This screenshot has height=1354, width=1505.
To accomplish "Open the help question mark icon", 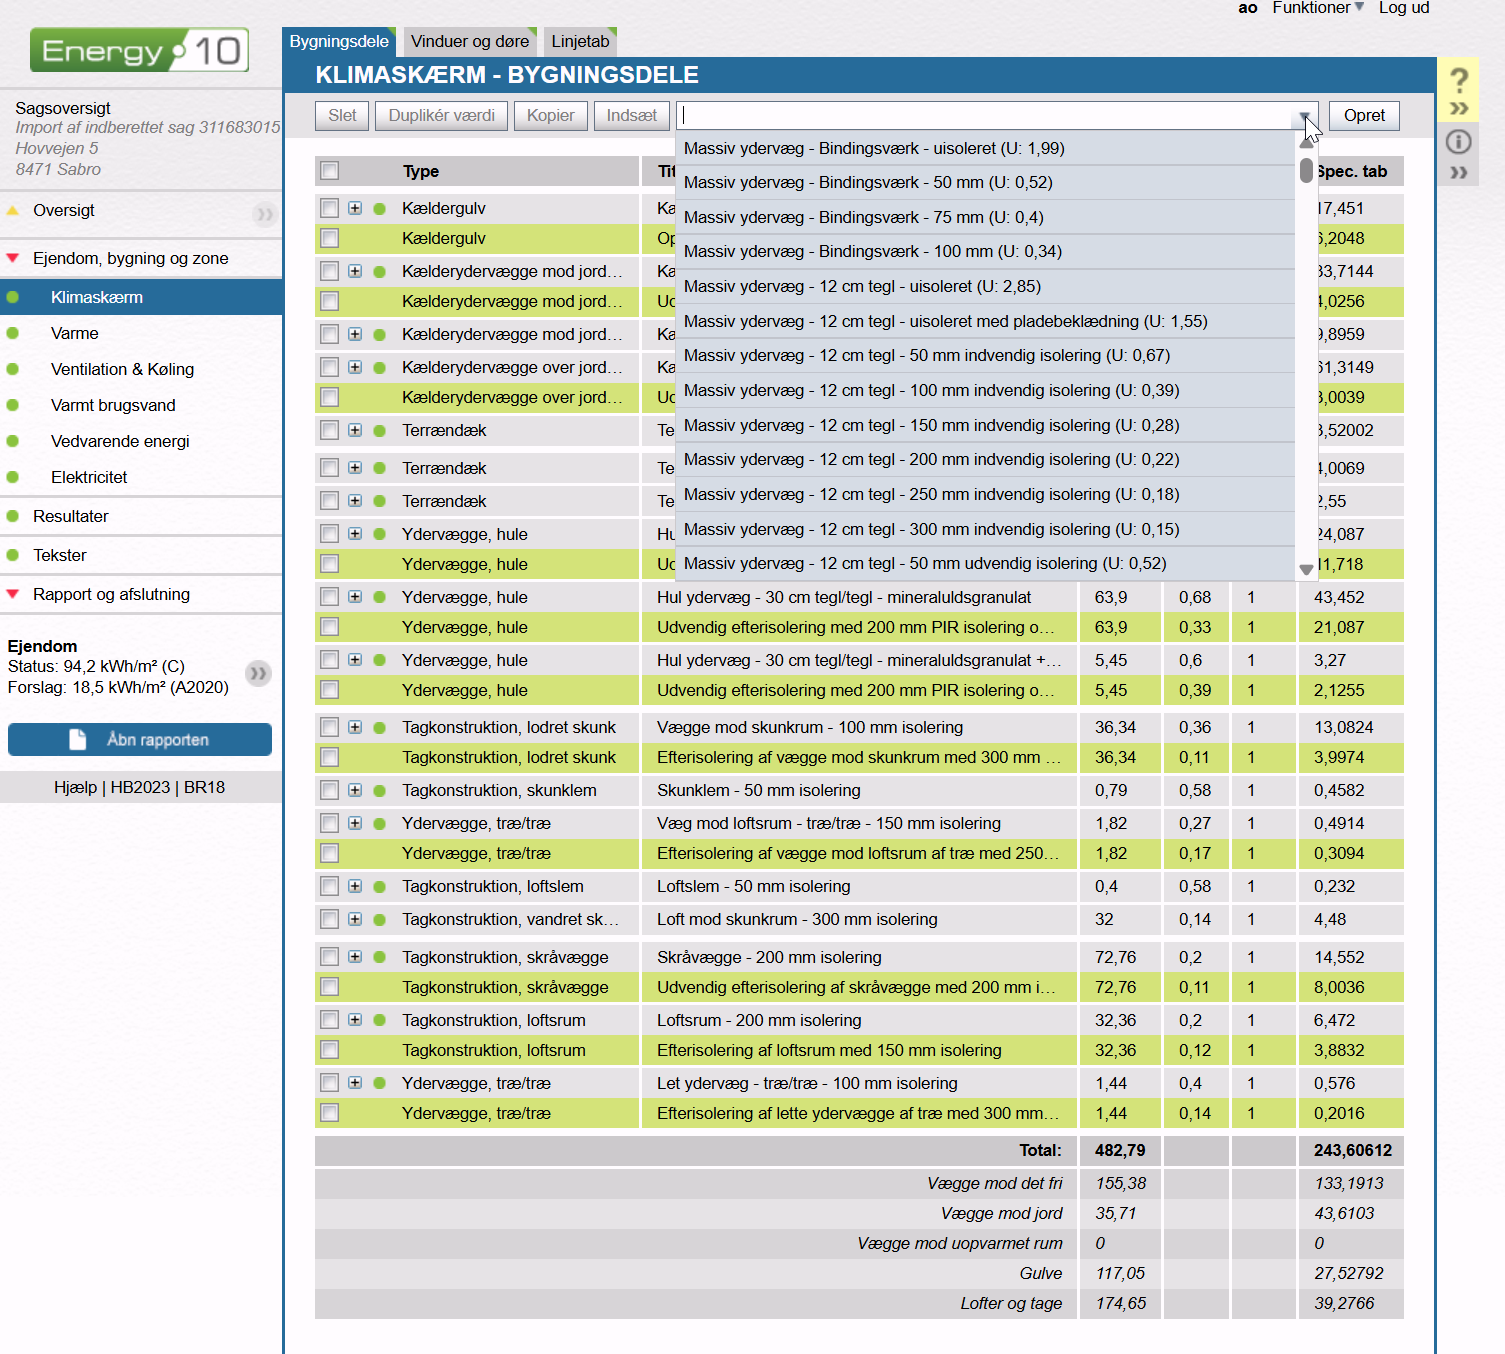I will click(1459, 80).
